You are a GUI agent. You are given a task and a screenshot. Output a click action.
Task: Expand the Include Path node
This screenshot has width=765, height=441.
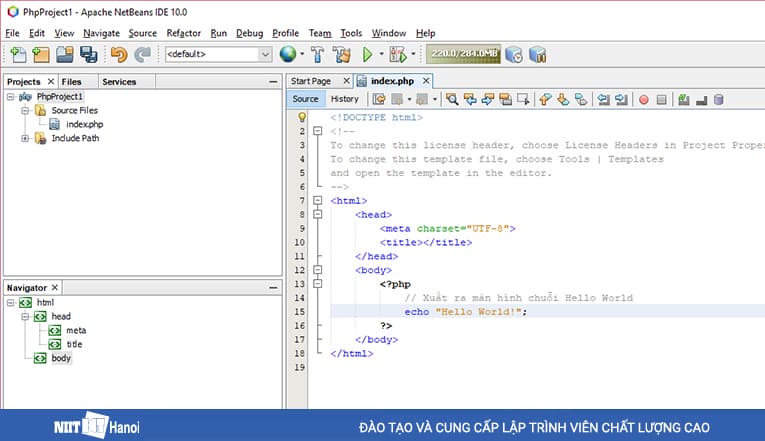coord(25,138)
